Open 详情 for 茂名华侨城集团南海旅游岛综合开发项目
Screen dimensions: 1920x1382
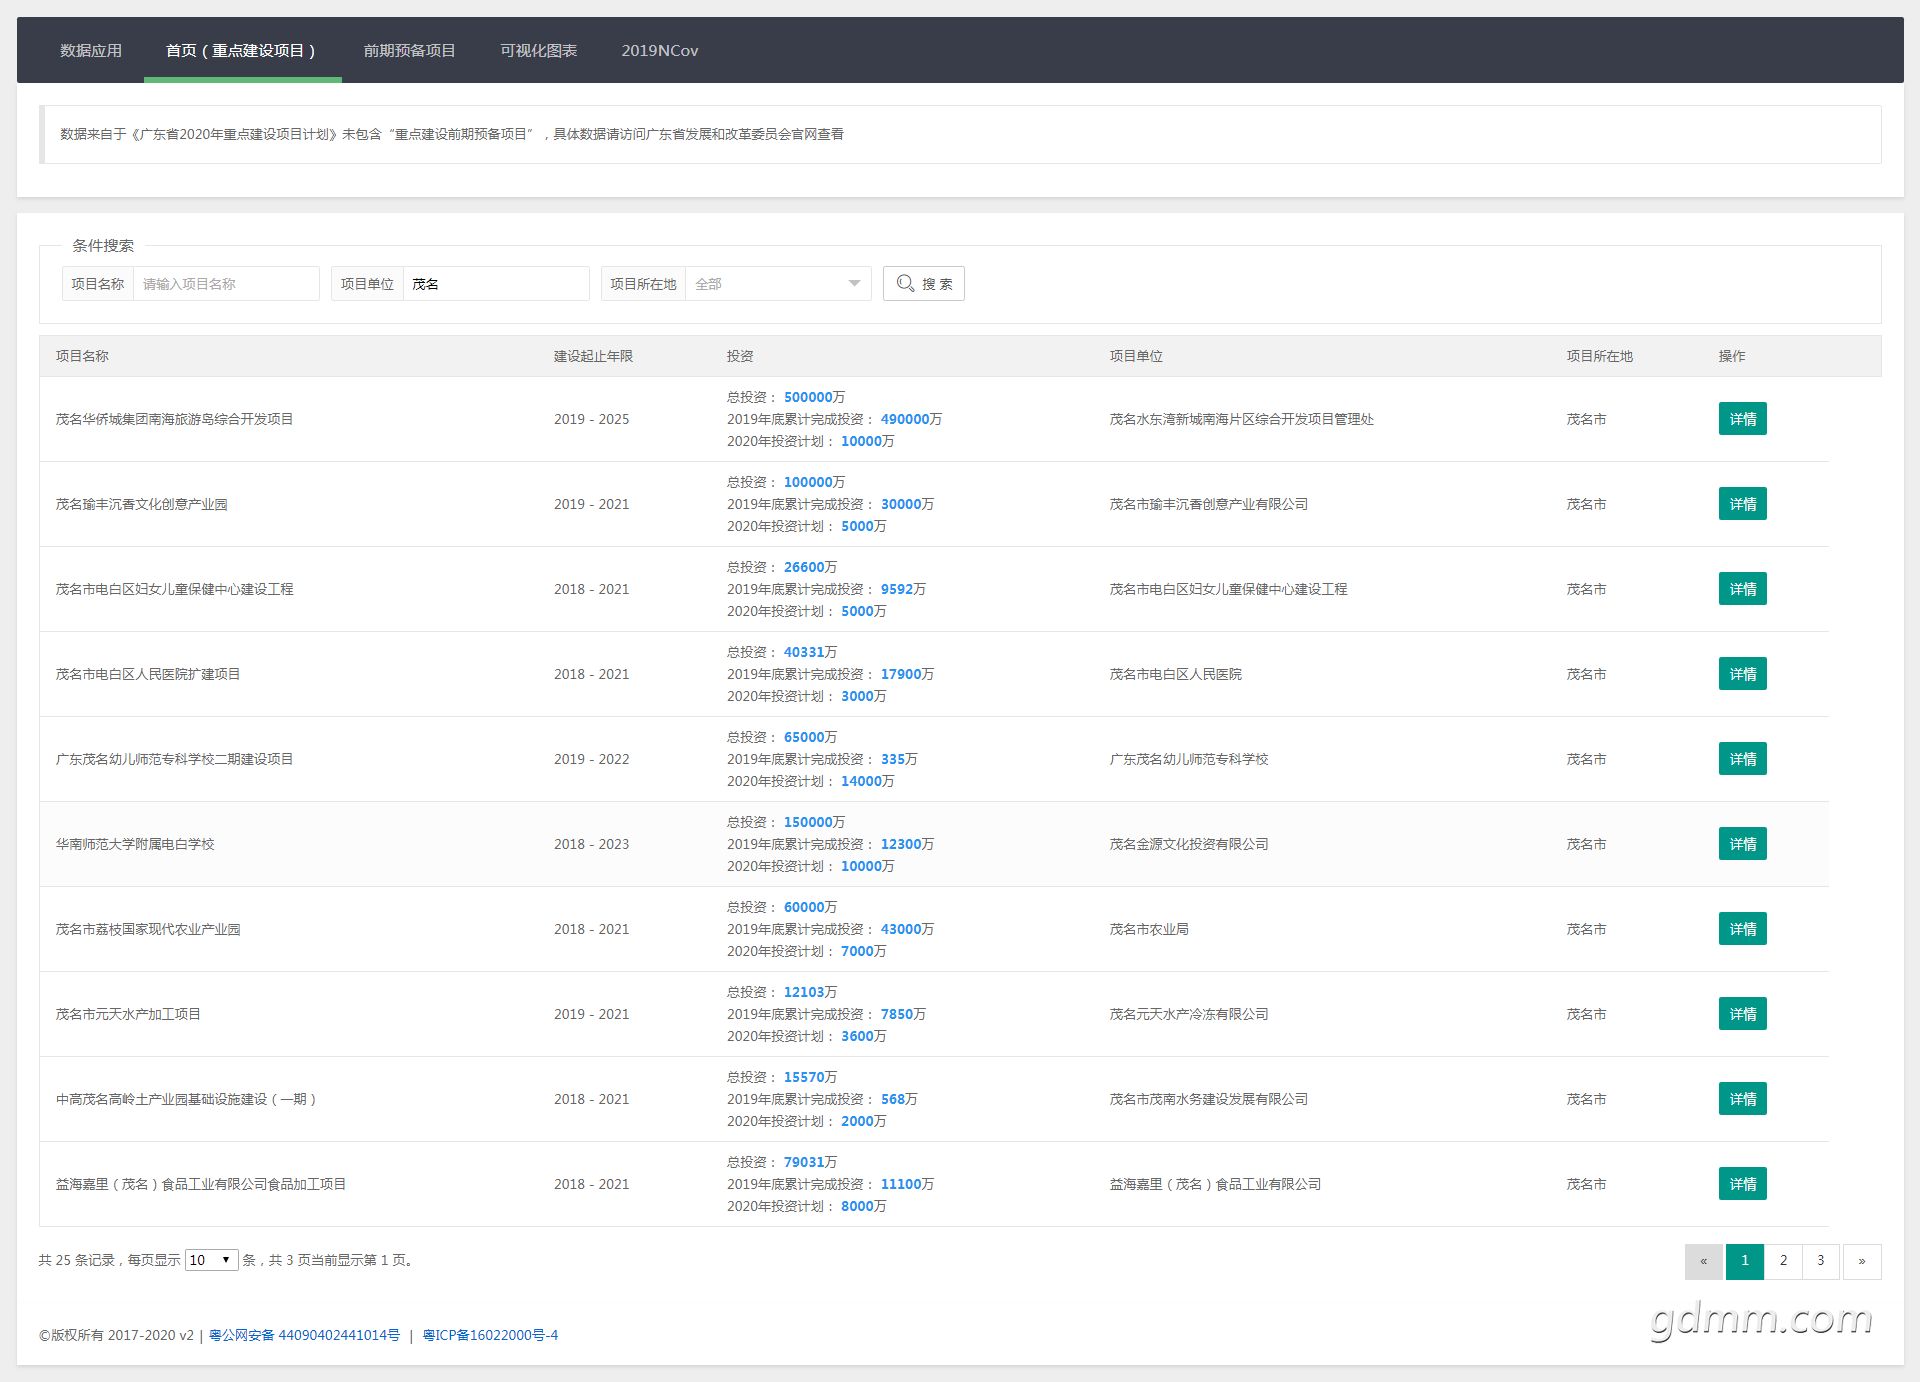click(1742, 419)
